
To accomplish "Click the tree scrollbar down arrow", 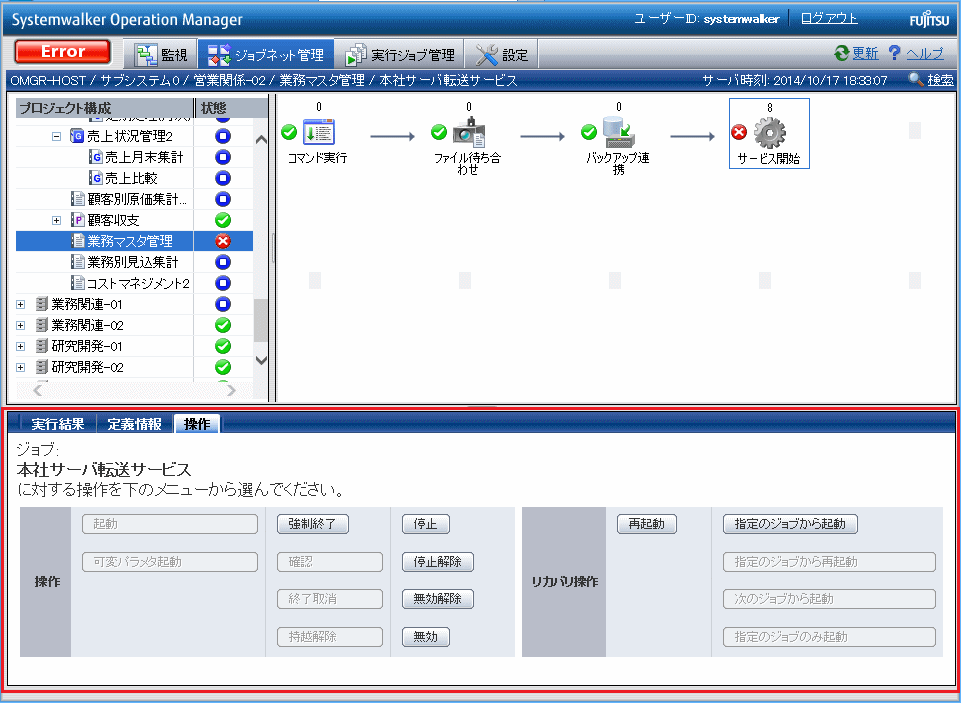I will (261, 360).
